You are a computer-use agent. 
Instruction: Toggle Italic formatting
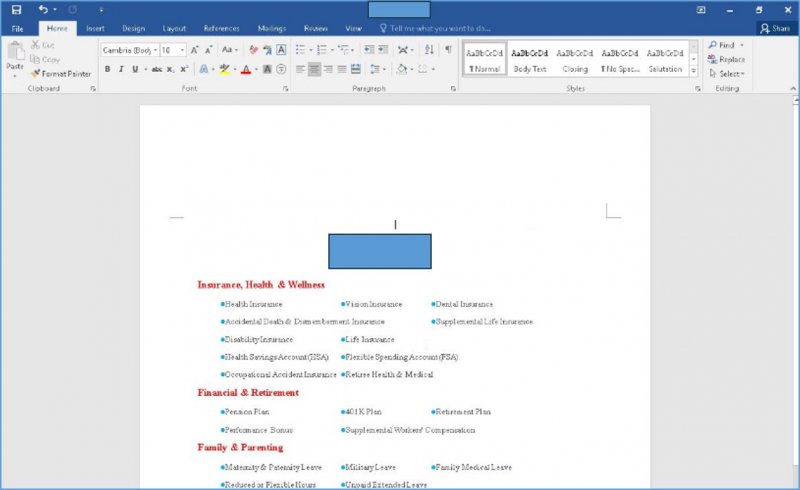(x=121, y=69)
